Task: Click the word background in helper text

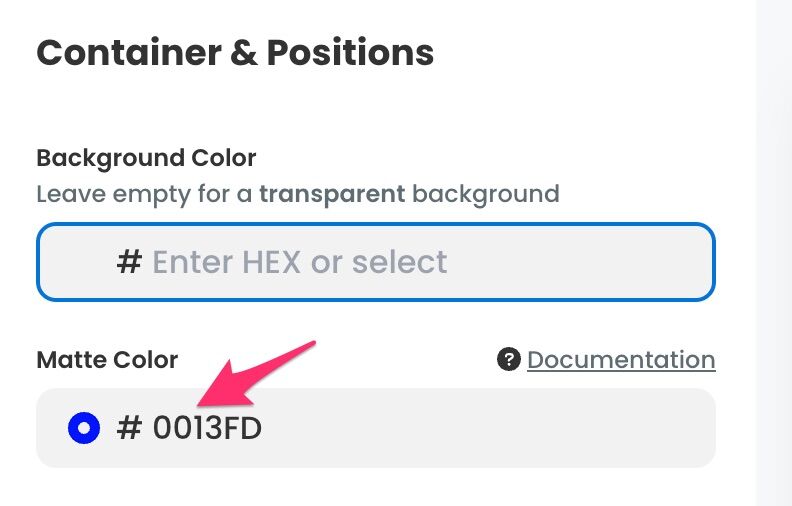Action: (486, 193)
